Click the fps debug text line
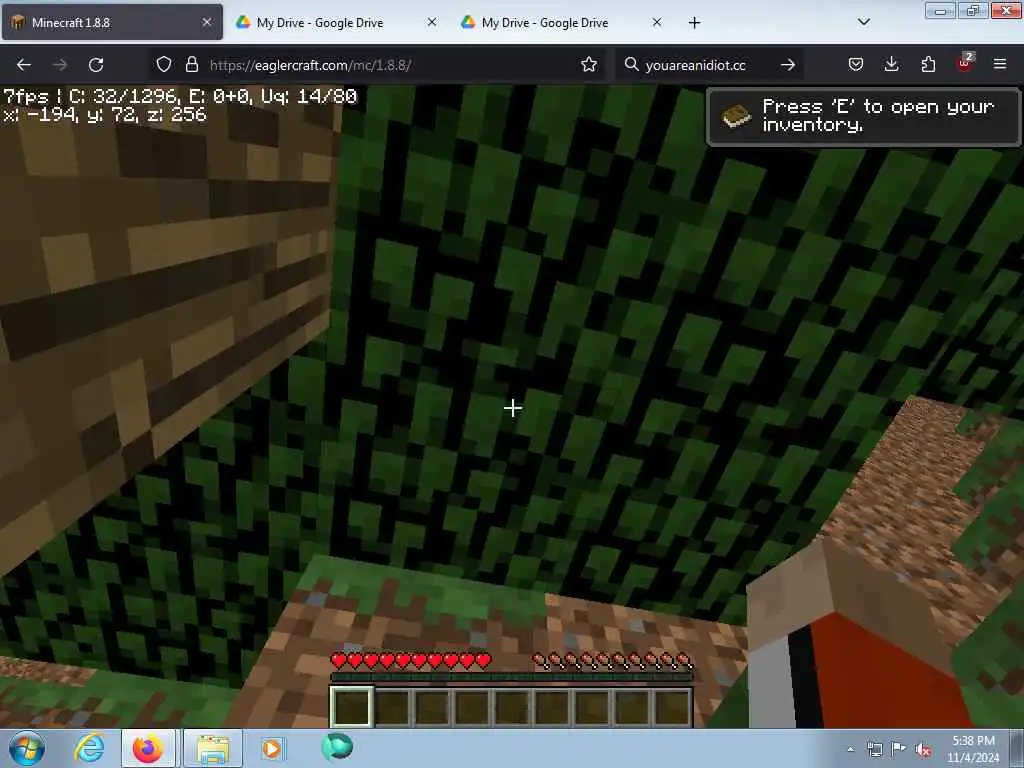 180,97
